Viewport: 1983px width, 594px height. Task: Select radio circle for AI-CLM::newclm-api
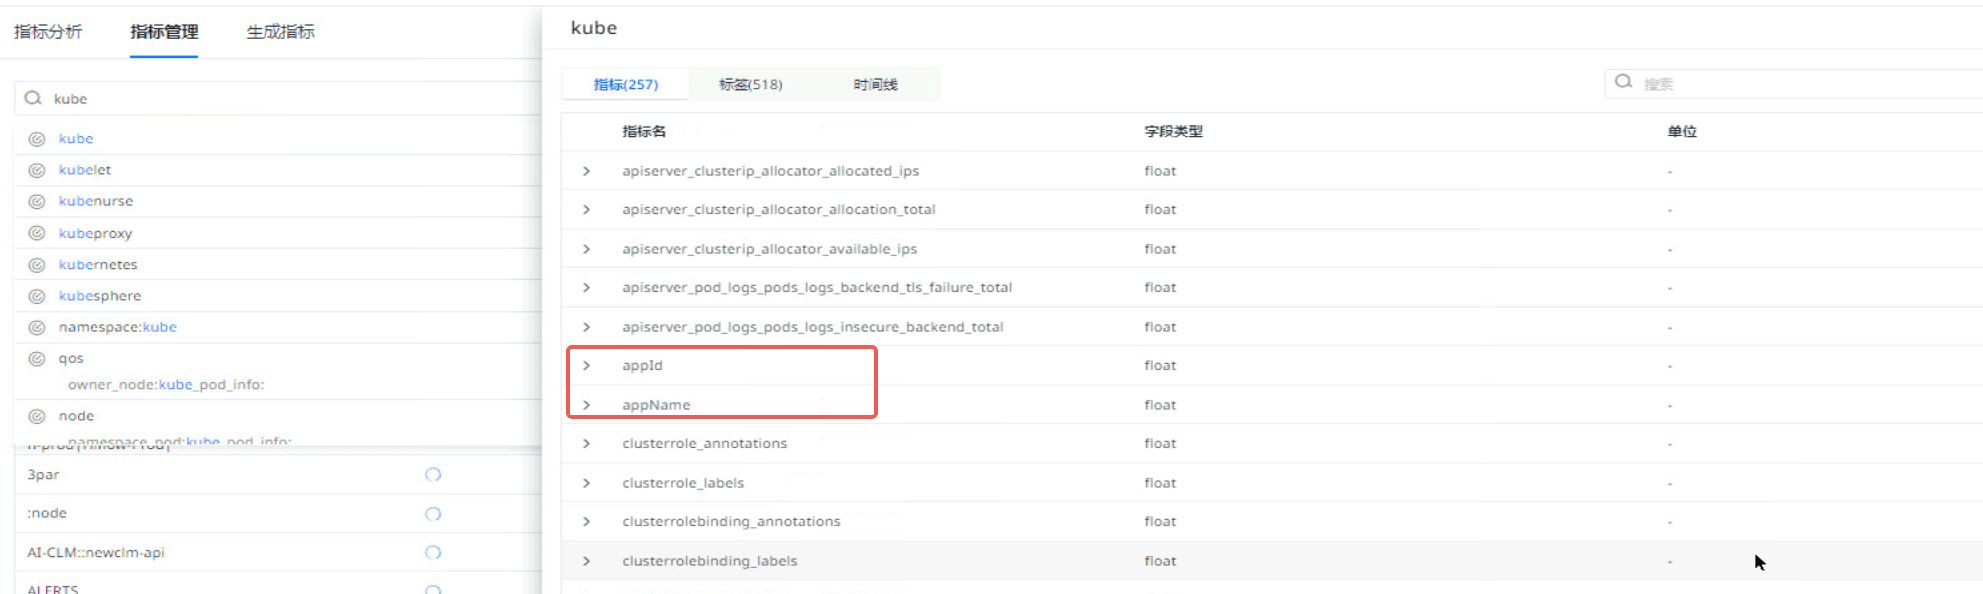(433, 552)
